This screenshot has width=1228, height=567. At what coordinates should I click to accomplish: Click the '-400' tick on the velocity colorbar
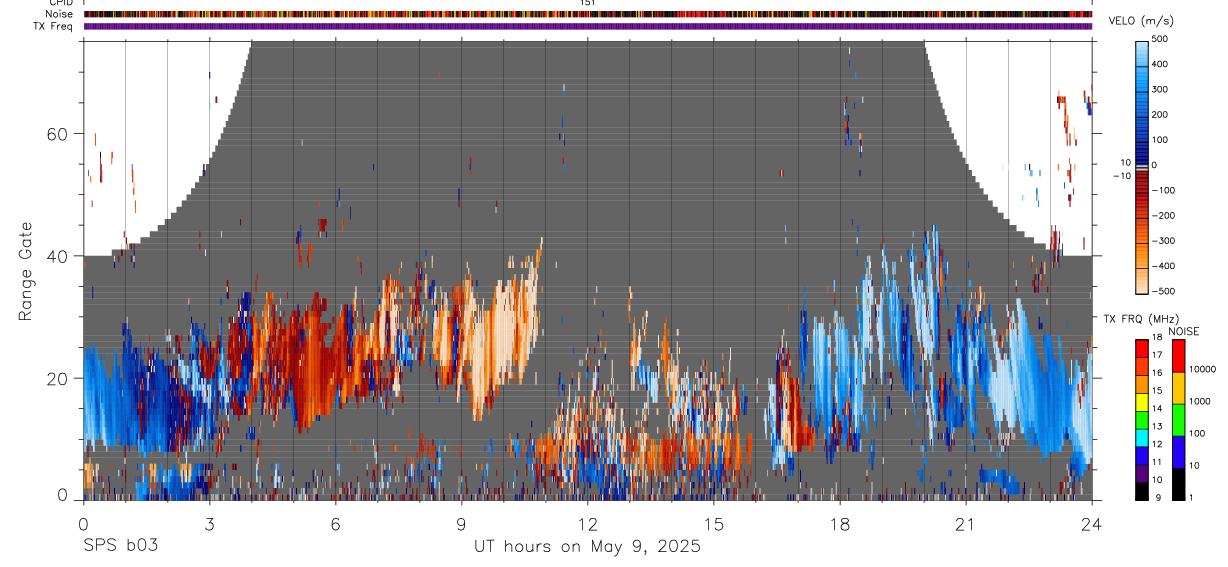click(x=1166, y=266)
